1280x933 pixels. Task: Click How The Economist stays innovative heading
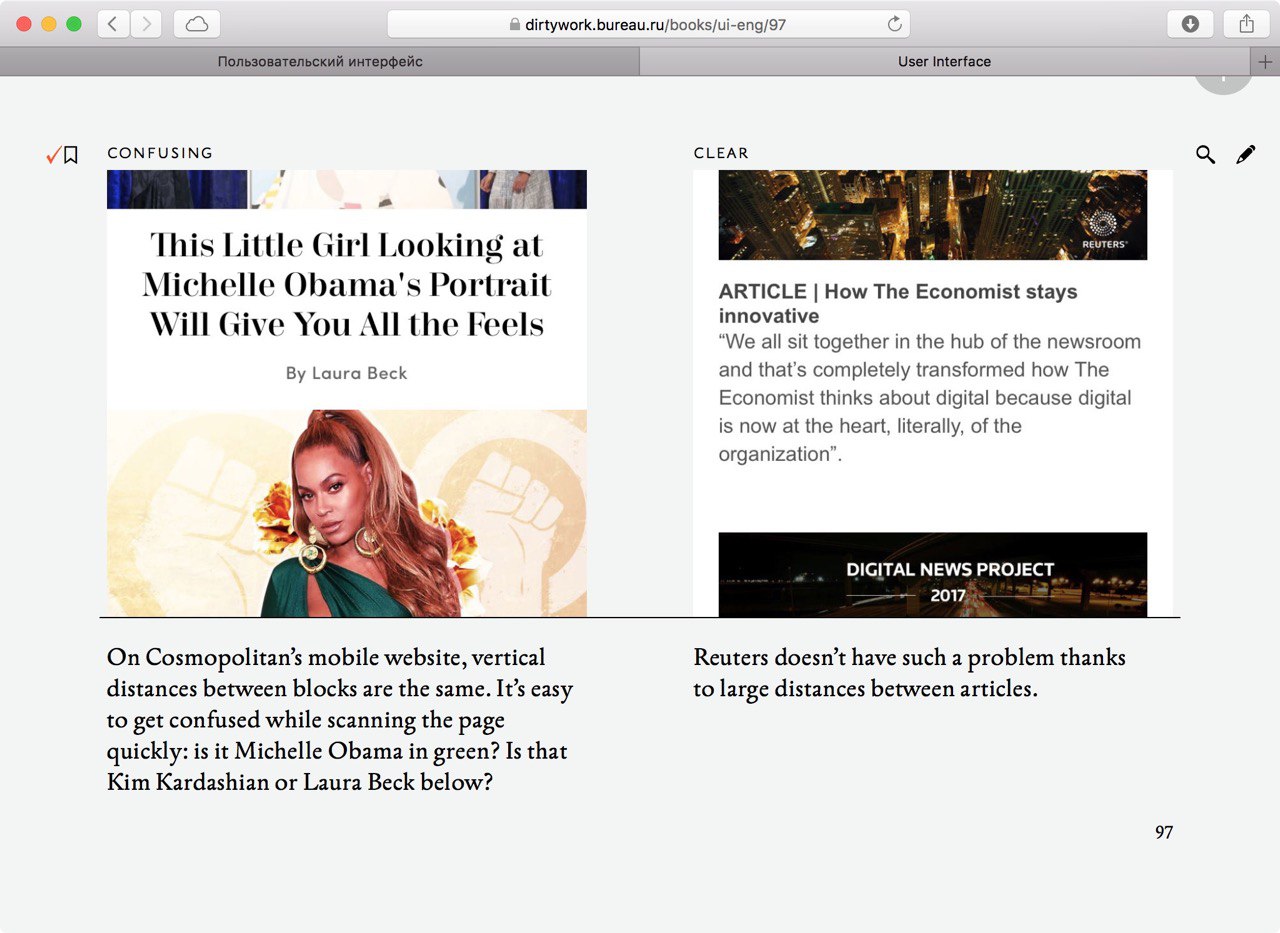(898, 304)
